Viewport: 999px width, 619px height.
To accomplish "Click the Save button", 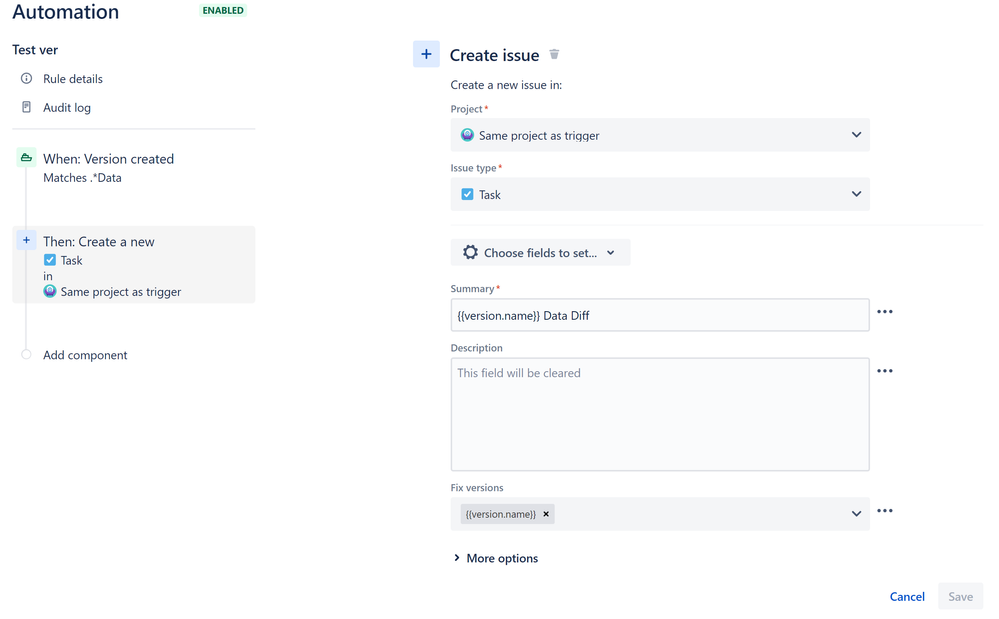I will click(x=960, y=597).
